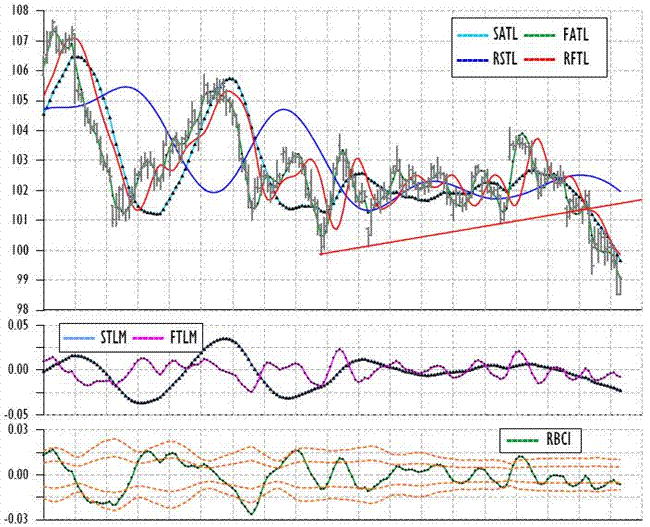Click the STLM legend label

[114, 338]
